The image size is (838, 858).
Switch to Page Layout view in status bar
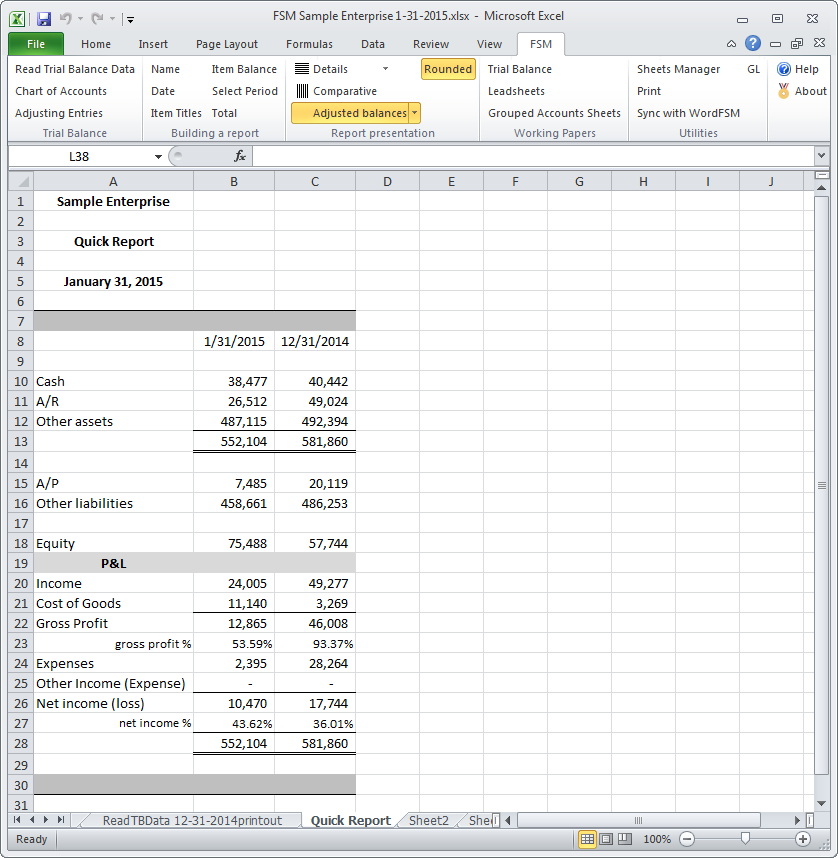pos(606,839)
